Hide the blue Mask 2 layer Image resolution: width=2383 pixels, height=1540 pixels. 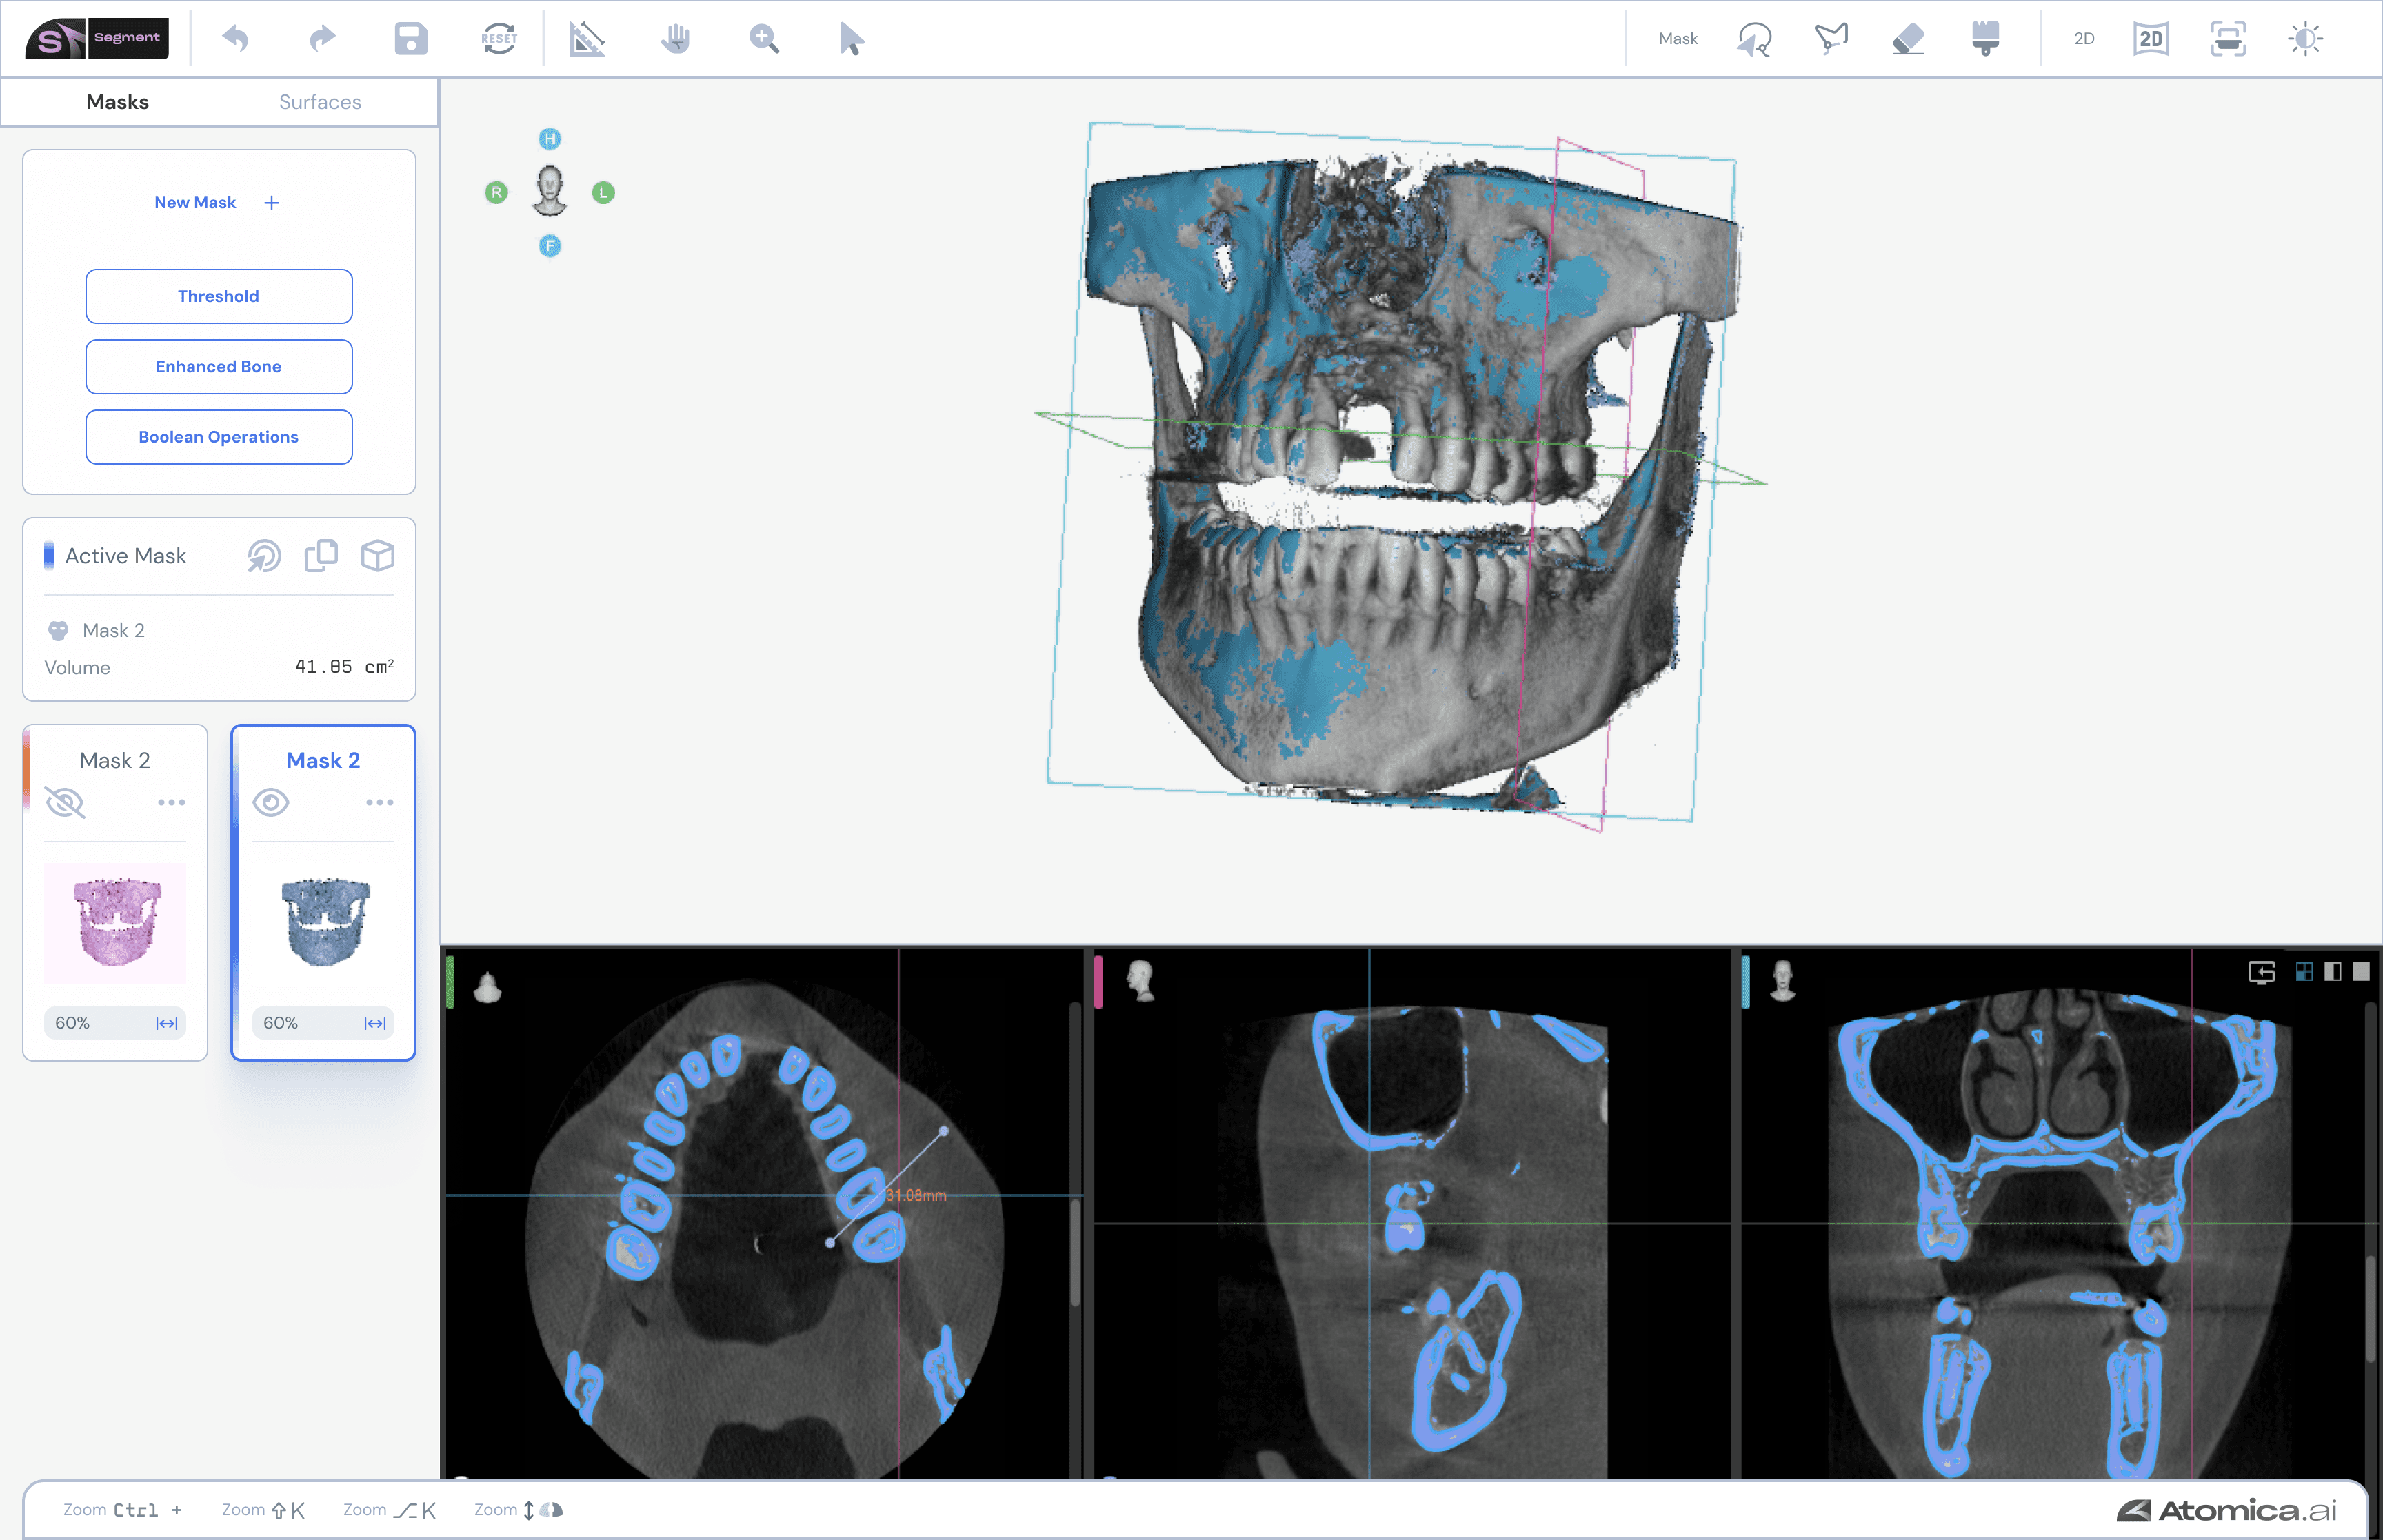271,802
